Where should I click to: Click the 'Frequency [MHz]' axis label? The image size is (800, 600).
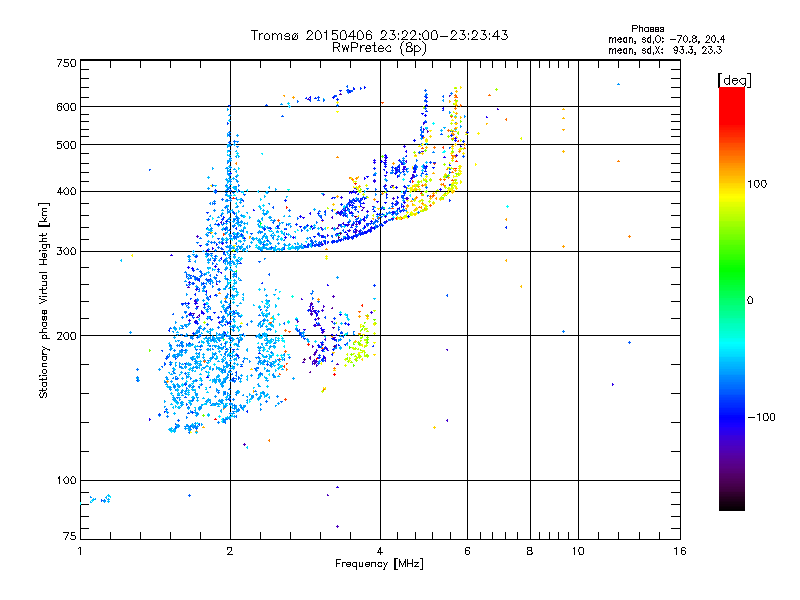pyautogui.click(x=379, y=564)
